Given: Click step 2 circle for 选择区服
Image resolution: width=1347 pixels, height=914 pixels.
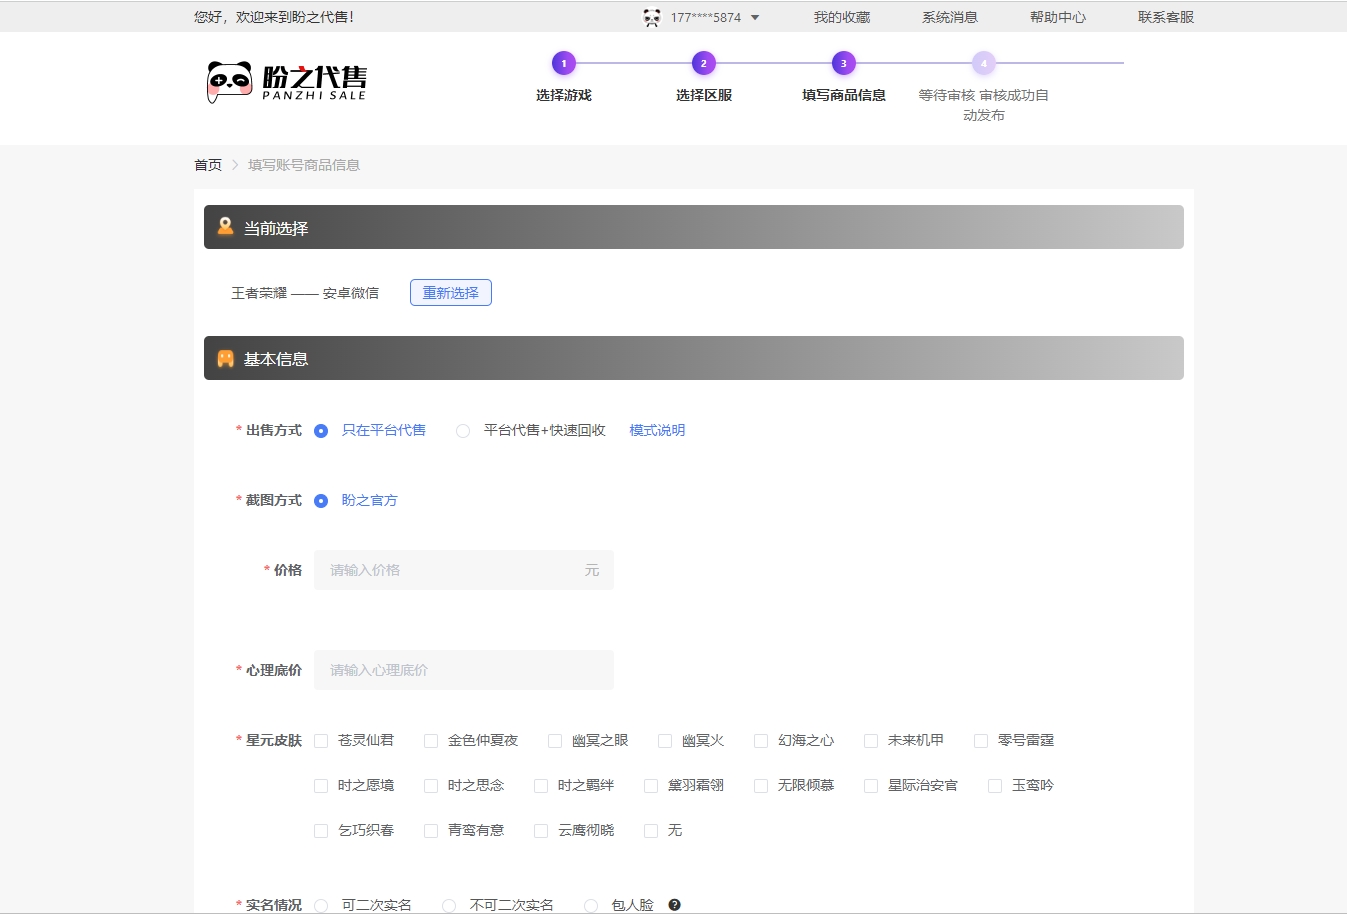Looking at the screenshot, I should click(x=704, y=63).
